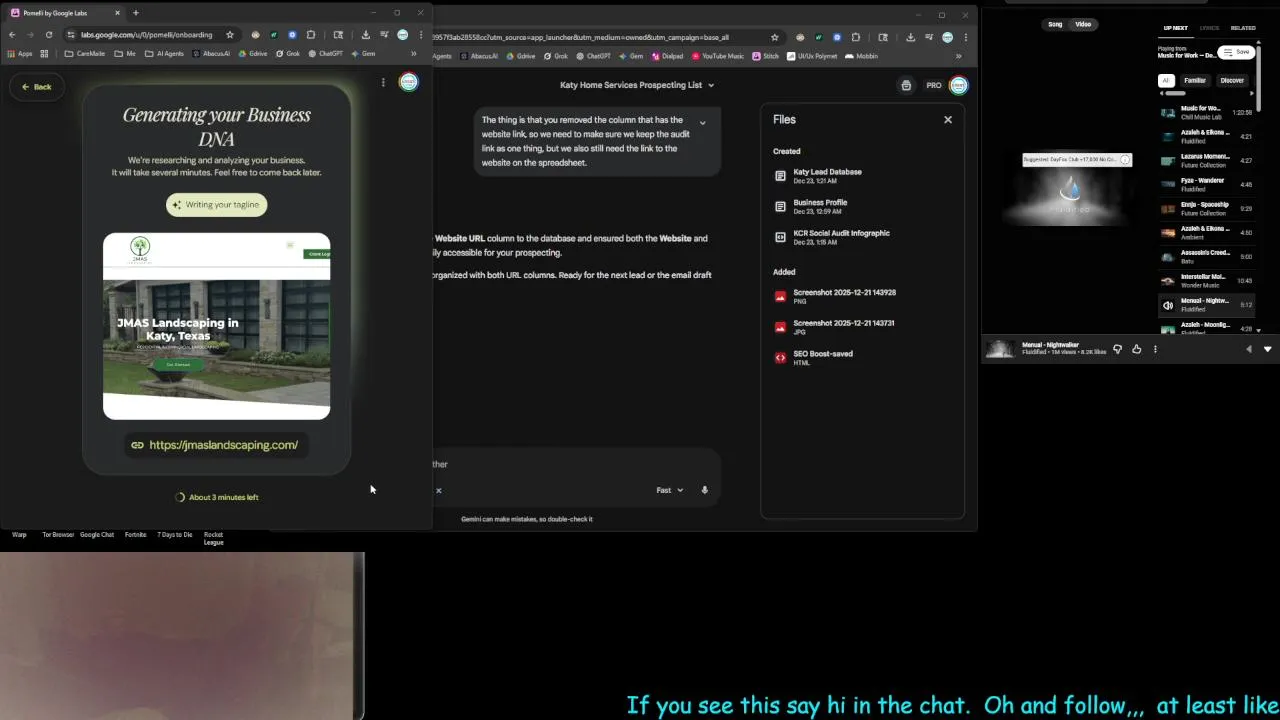Select the UP NEXT tab
Screen dimensions: 1280x720
pos(1175,28)
